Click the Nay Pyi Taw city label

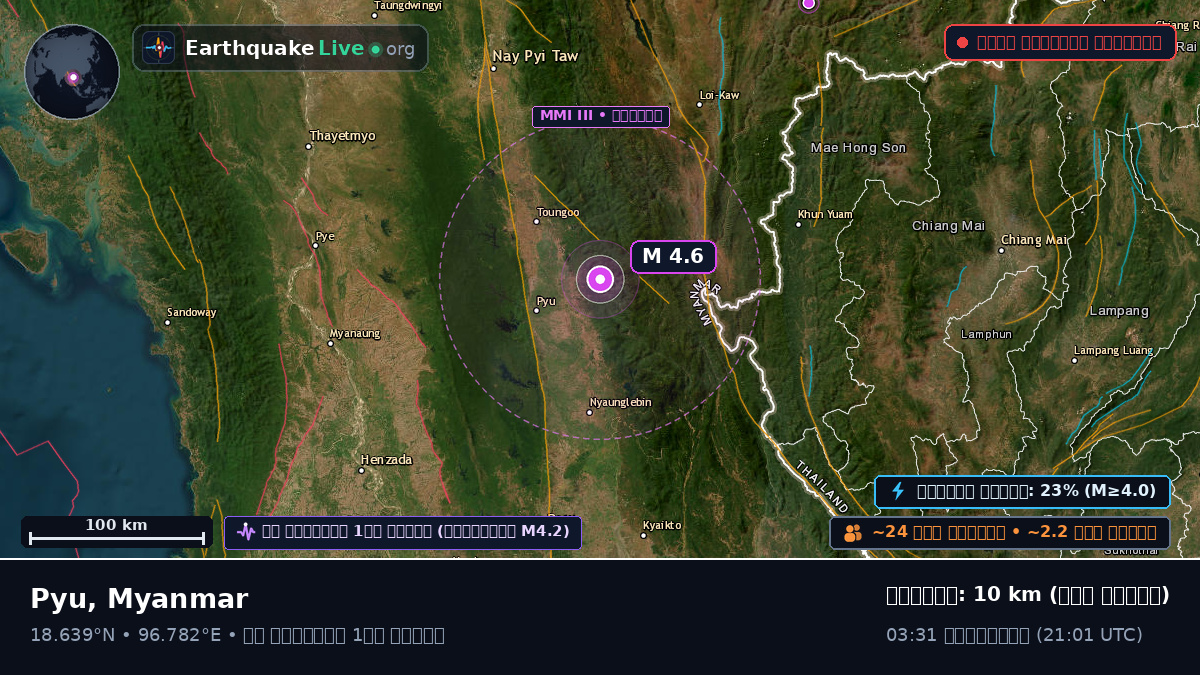535,57
